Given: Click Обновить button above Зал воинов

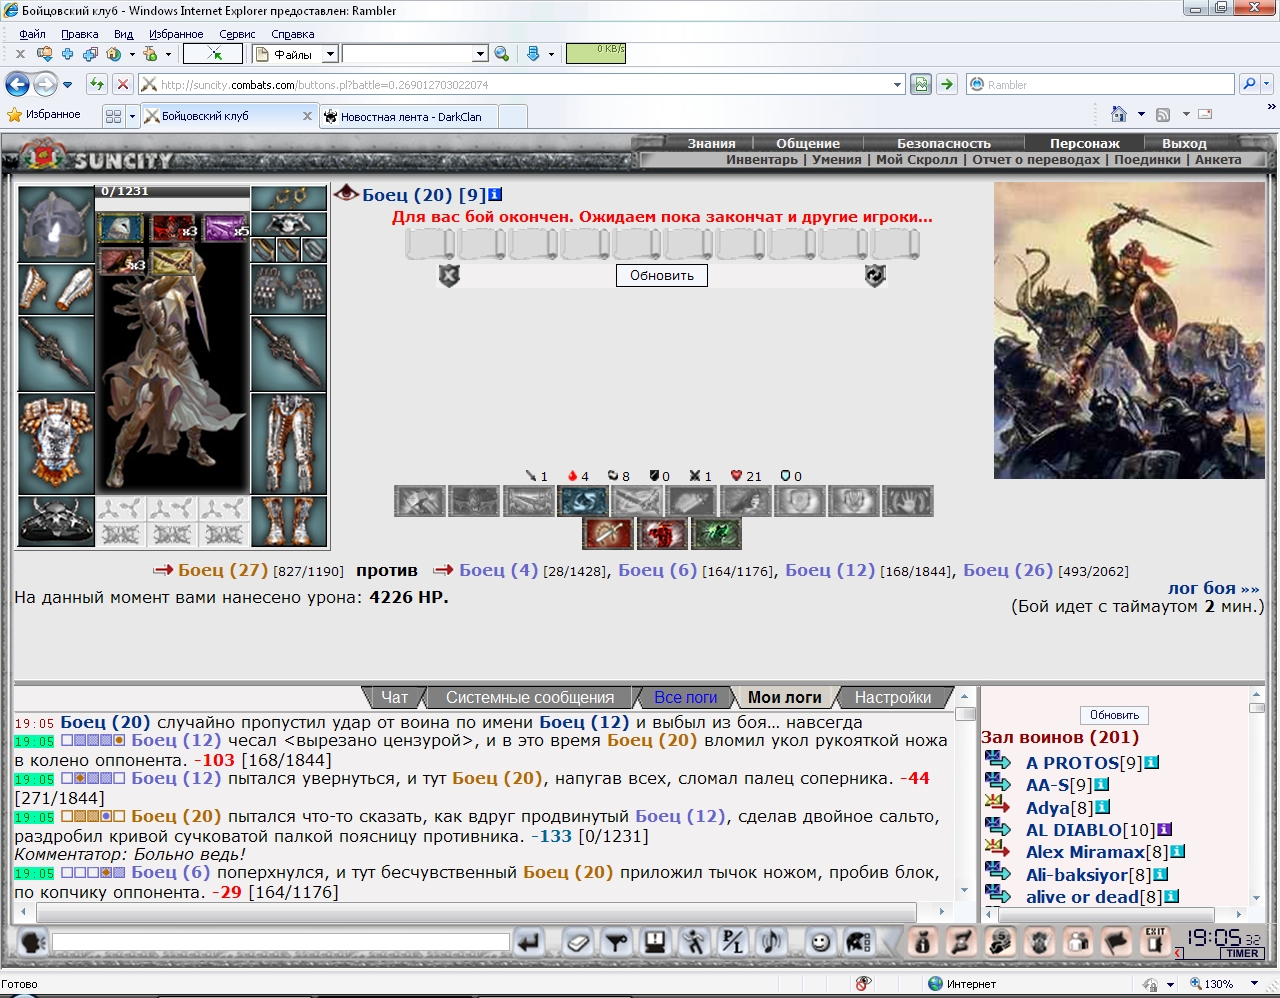Looking at the screenshot, I should point(1114,715).
